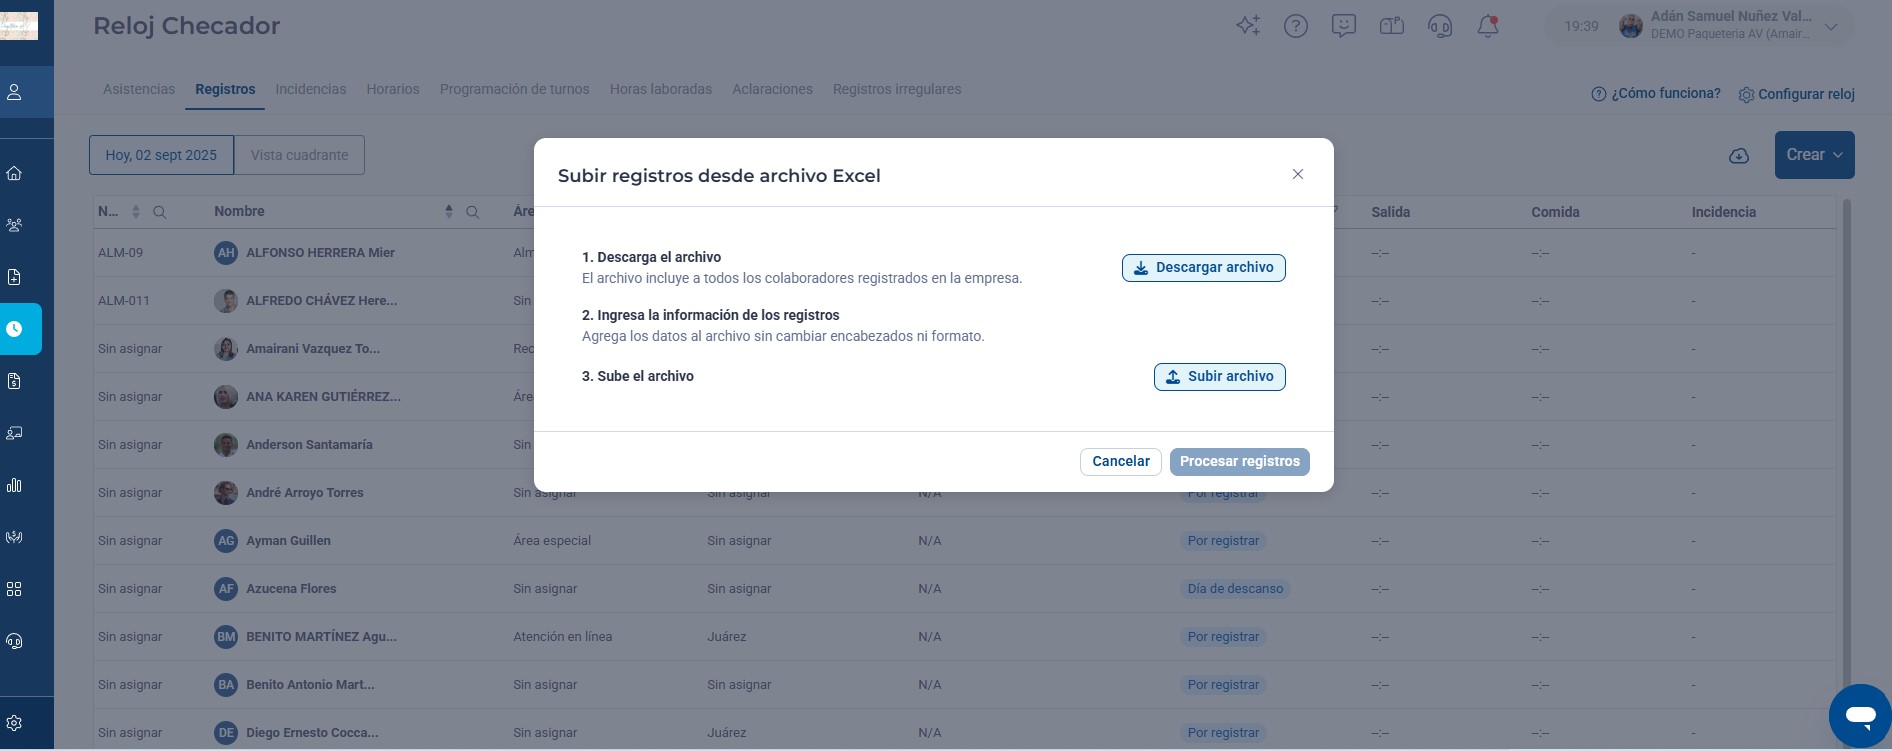Select the Hoy, 02 sept 2025 date button
Screen dimensions: 1892x751
click(x=161, y=155)
